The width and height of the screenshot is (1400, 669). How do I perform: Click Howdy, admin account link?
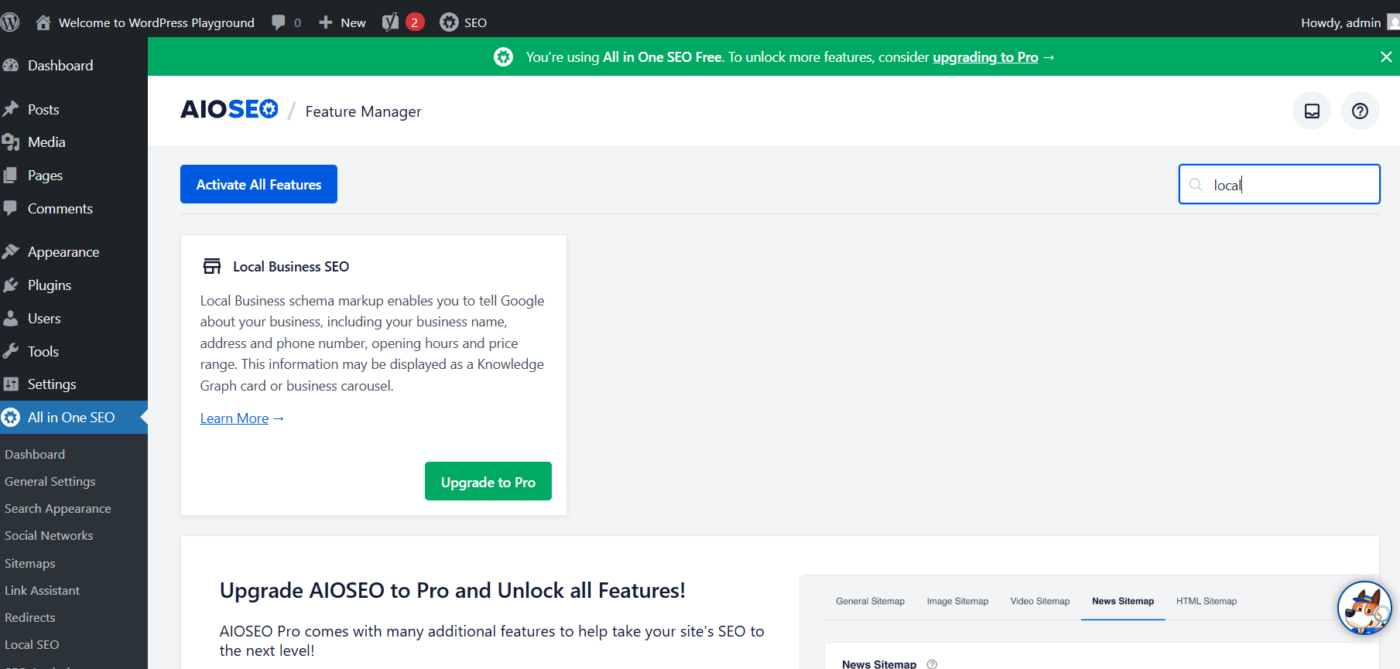[1340, 22]
